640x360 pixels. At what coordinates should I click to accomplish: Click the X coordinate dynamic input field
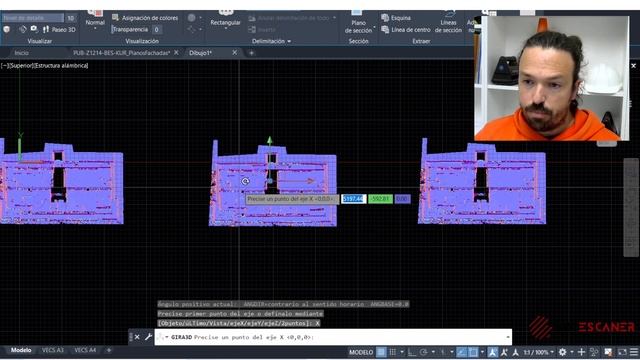pos(353,199)
